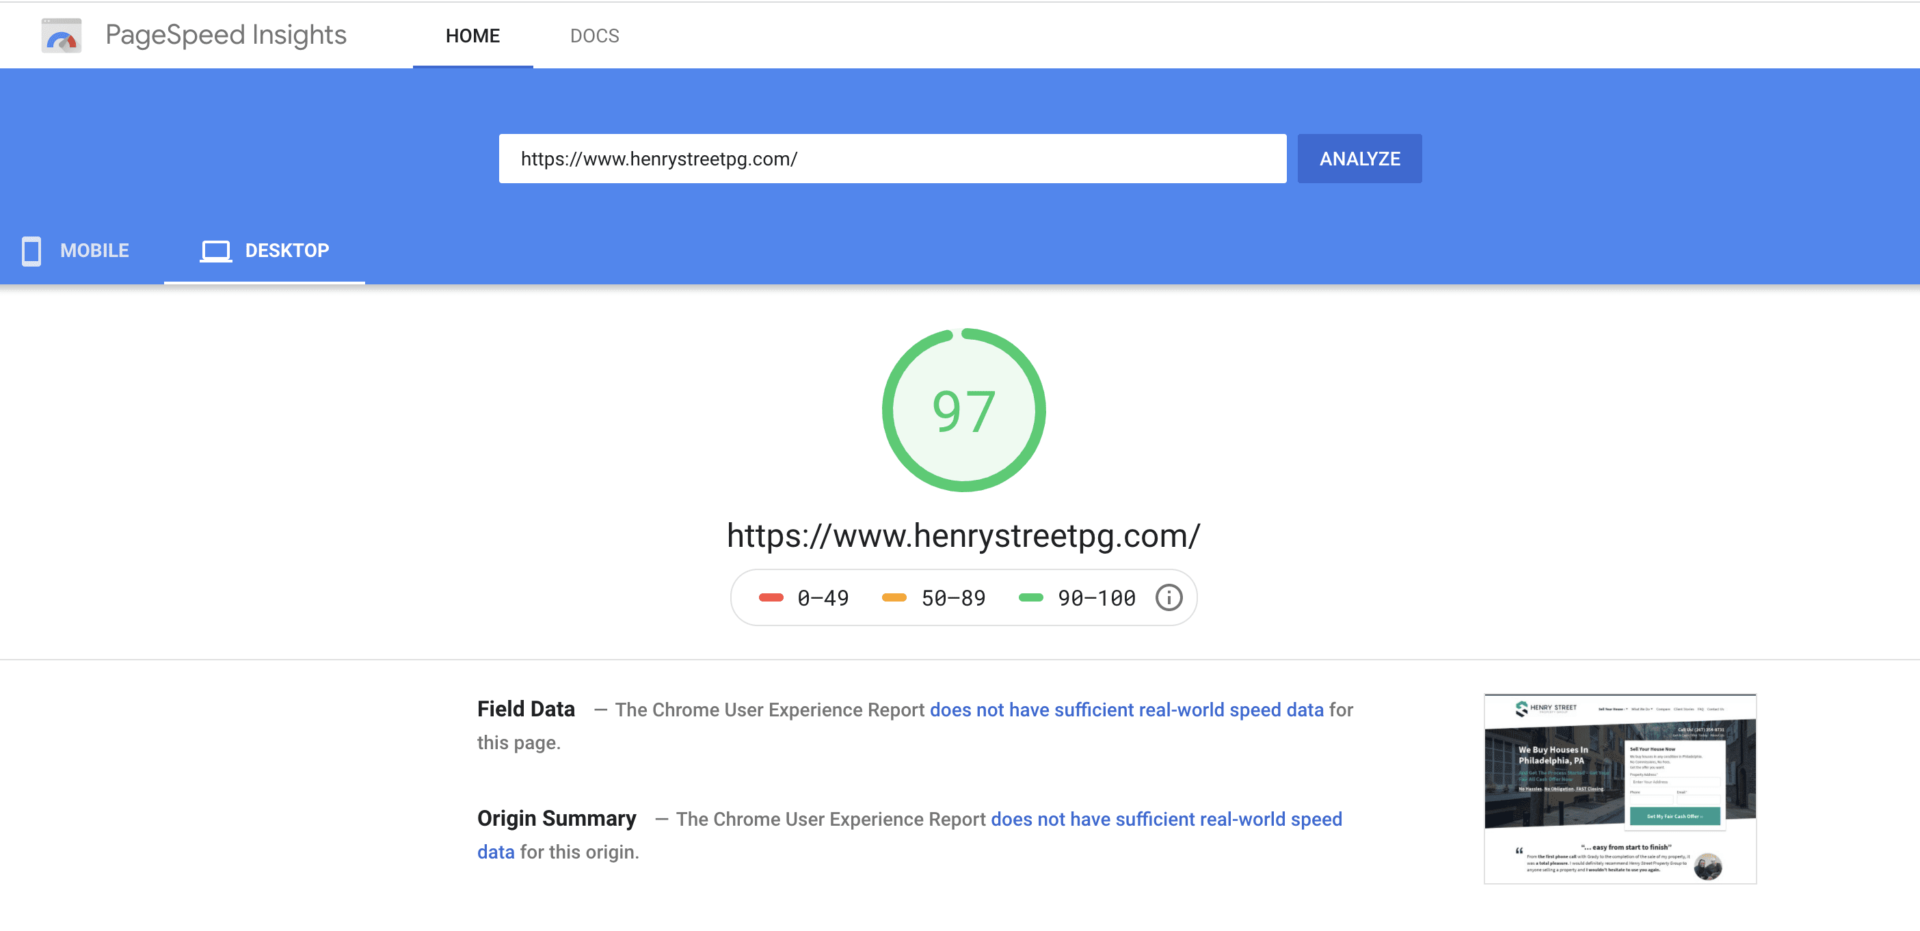Switch to the HOME tab
The height and width of the screenshot is (931, 1920).
[473, 36]
